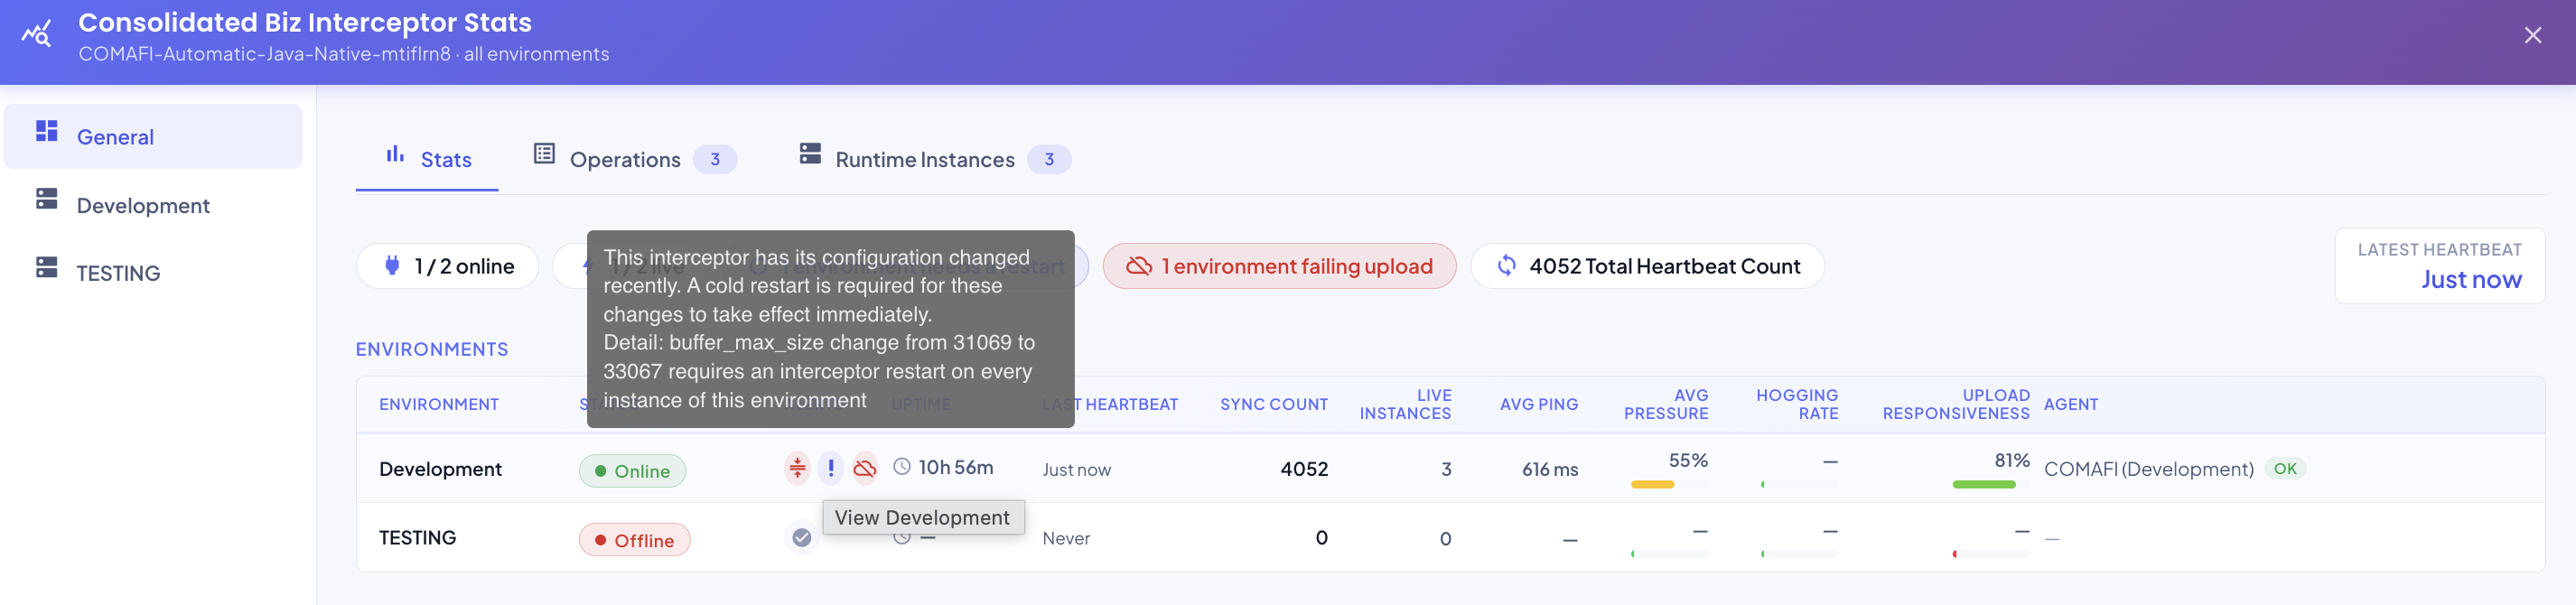2576x605 pixels.
Task: Click the OK agent status badge
Action: point(2285,468)
